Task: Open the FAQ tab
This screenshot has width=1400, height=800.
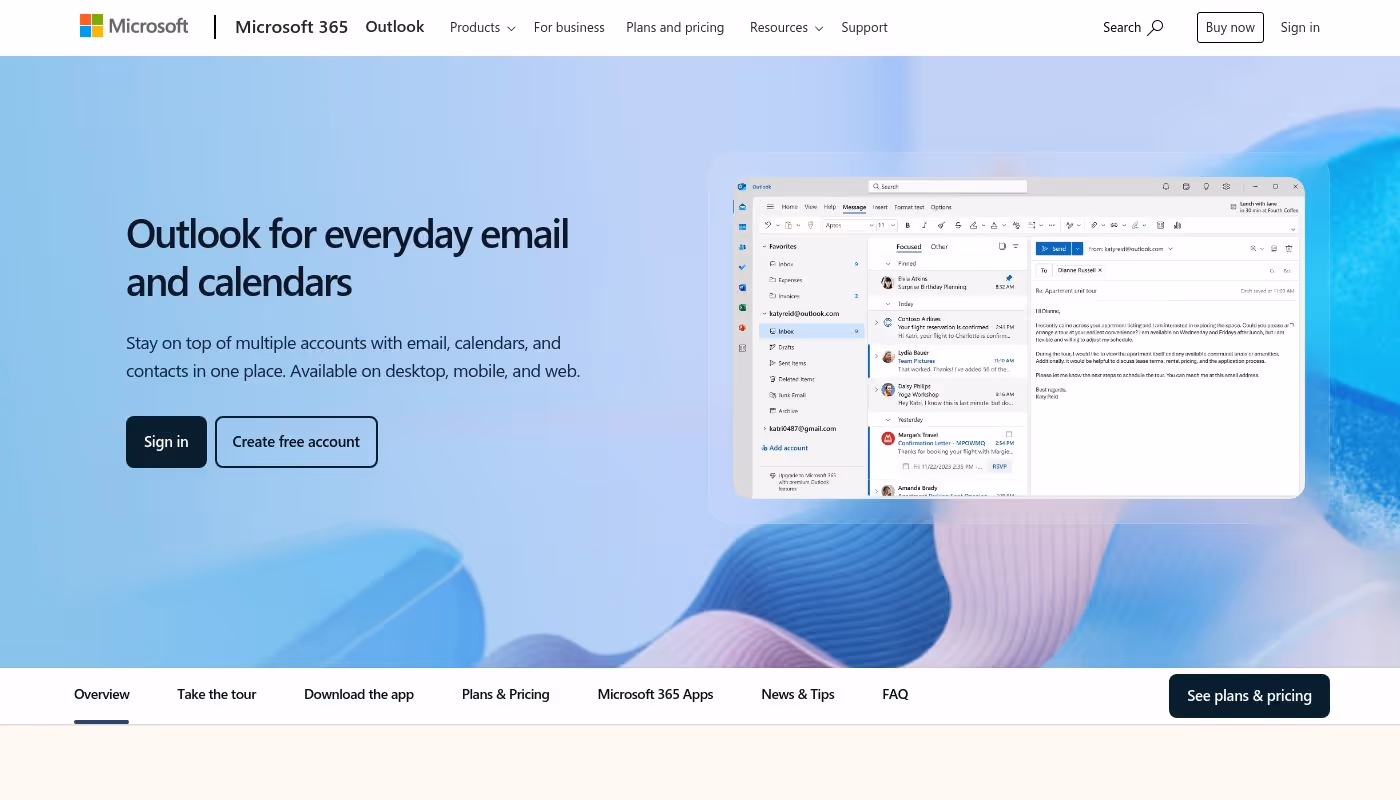Action: click(x=895, y=694)
